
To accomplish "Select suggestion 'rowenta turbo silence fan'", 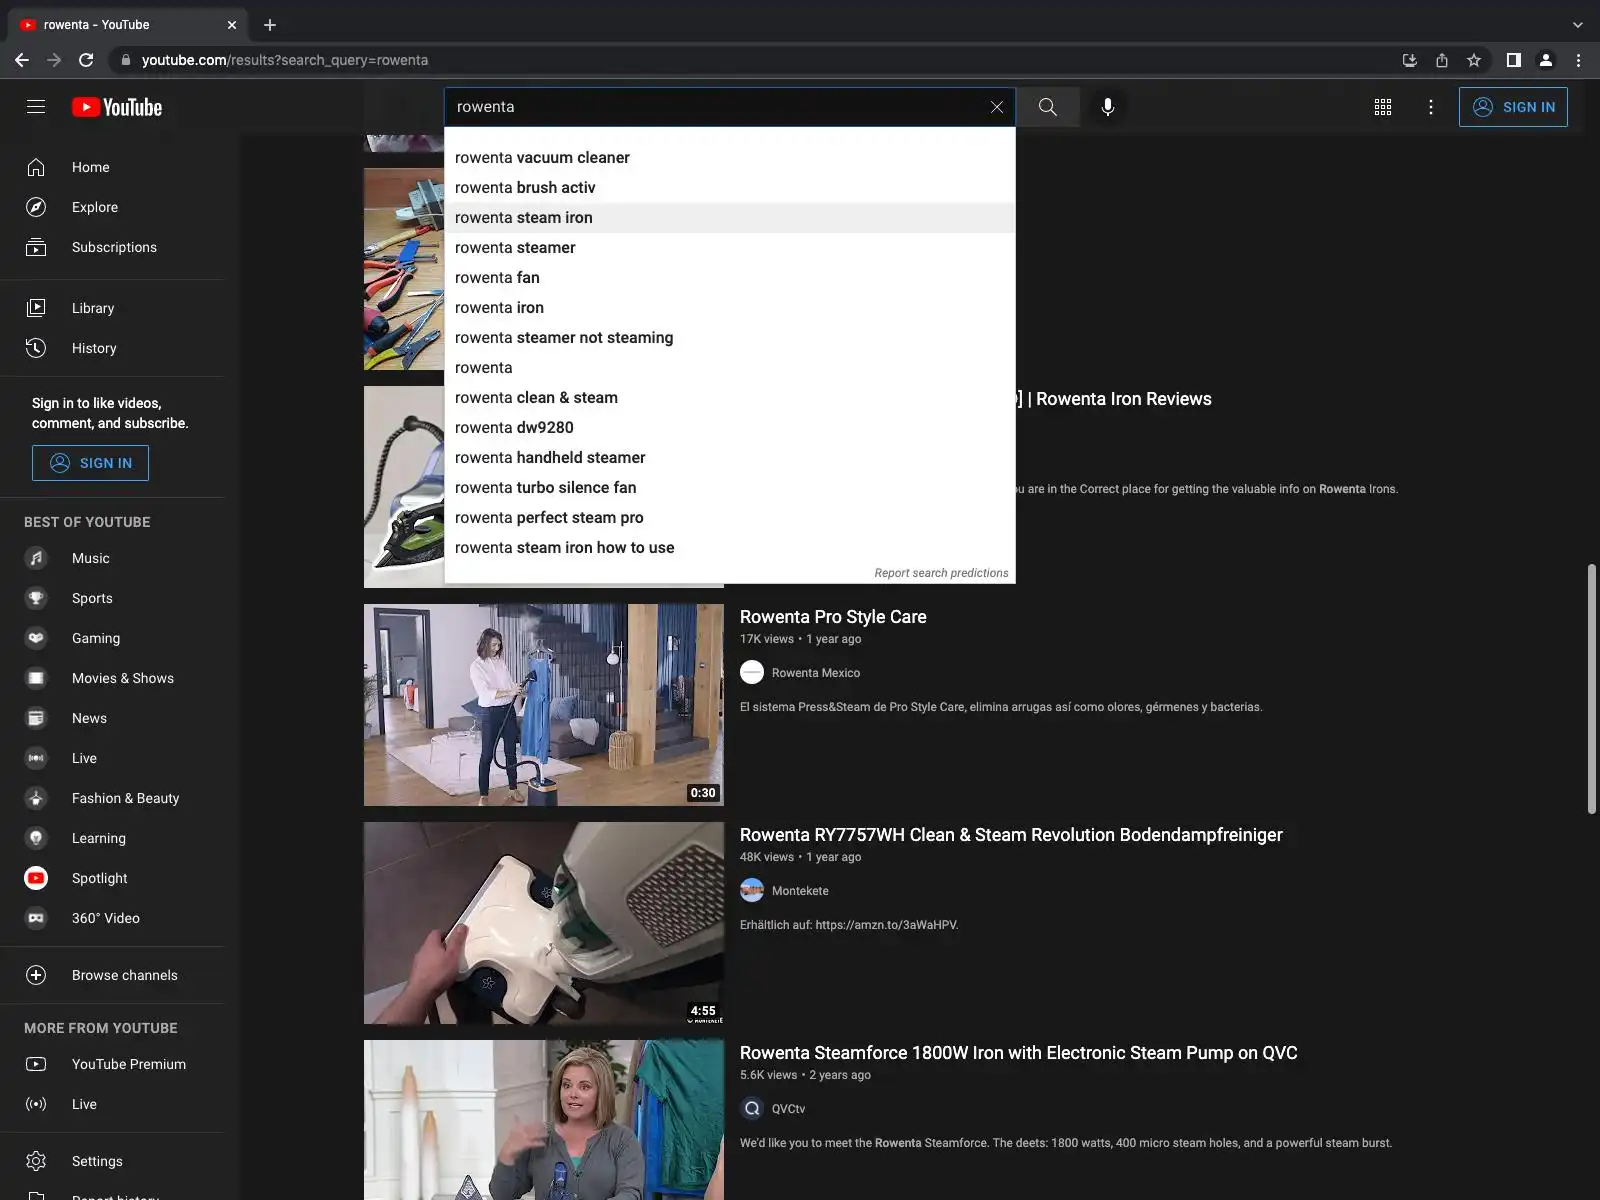I will (x=730, y=488).
